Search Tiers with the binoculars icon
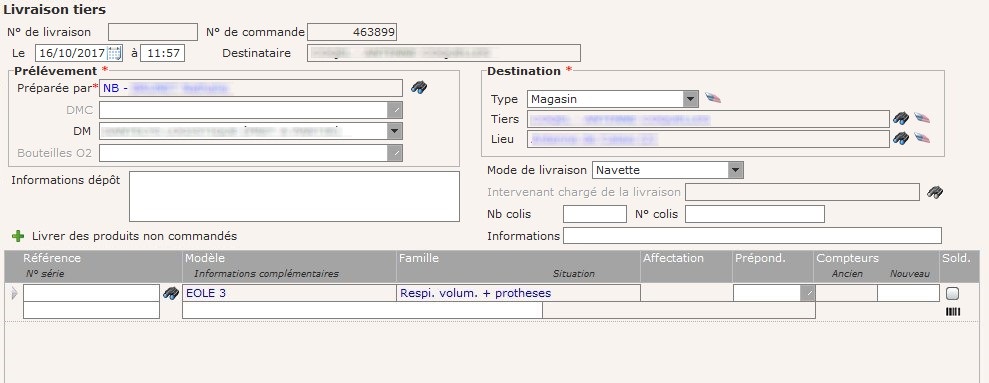Image resolution: width=989 pixels, height=383 pixels. pos(901,118)
